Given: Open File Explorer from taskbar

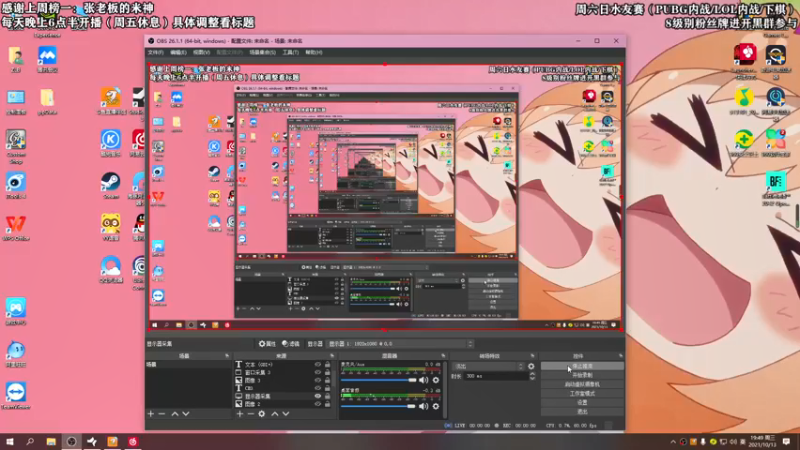Looking at the screenshot, I should (x=51, y=441).
